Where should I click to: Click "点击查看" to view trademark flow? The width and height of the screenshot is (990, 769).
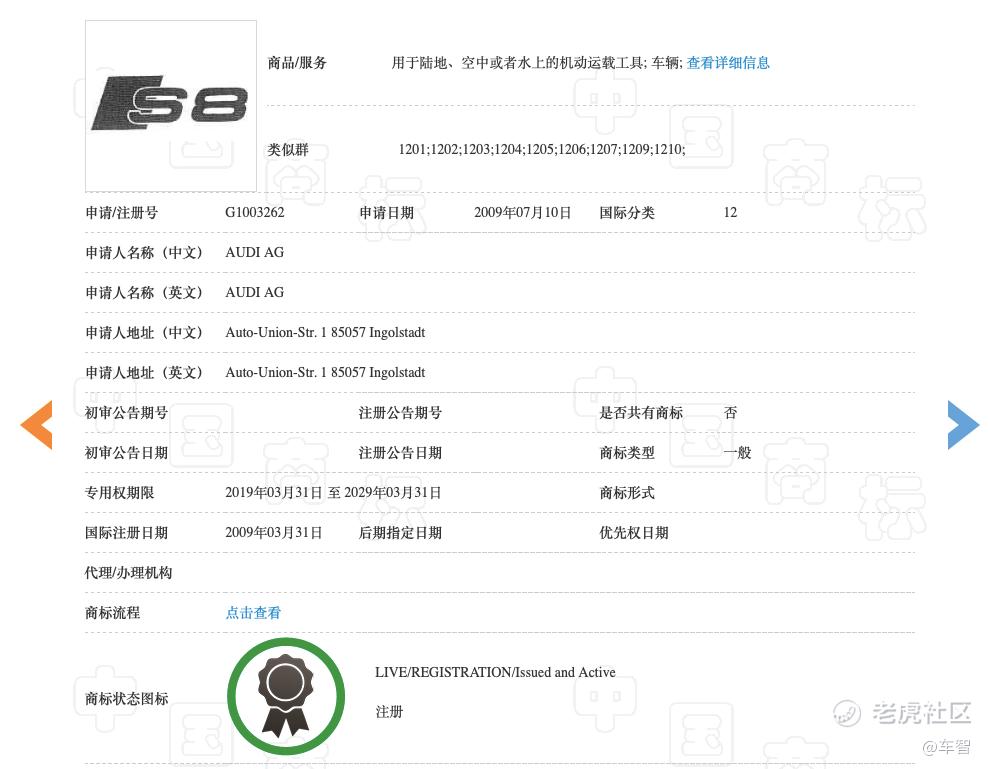click(253, 613)
